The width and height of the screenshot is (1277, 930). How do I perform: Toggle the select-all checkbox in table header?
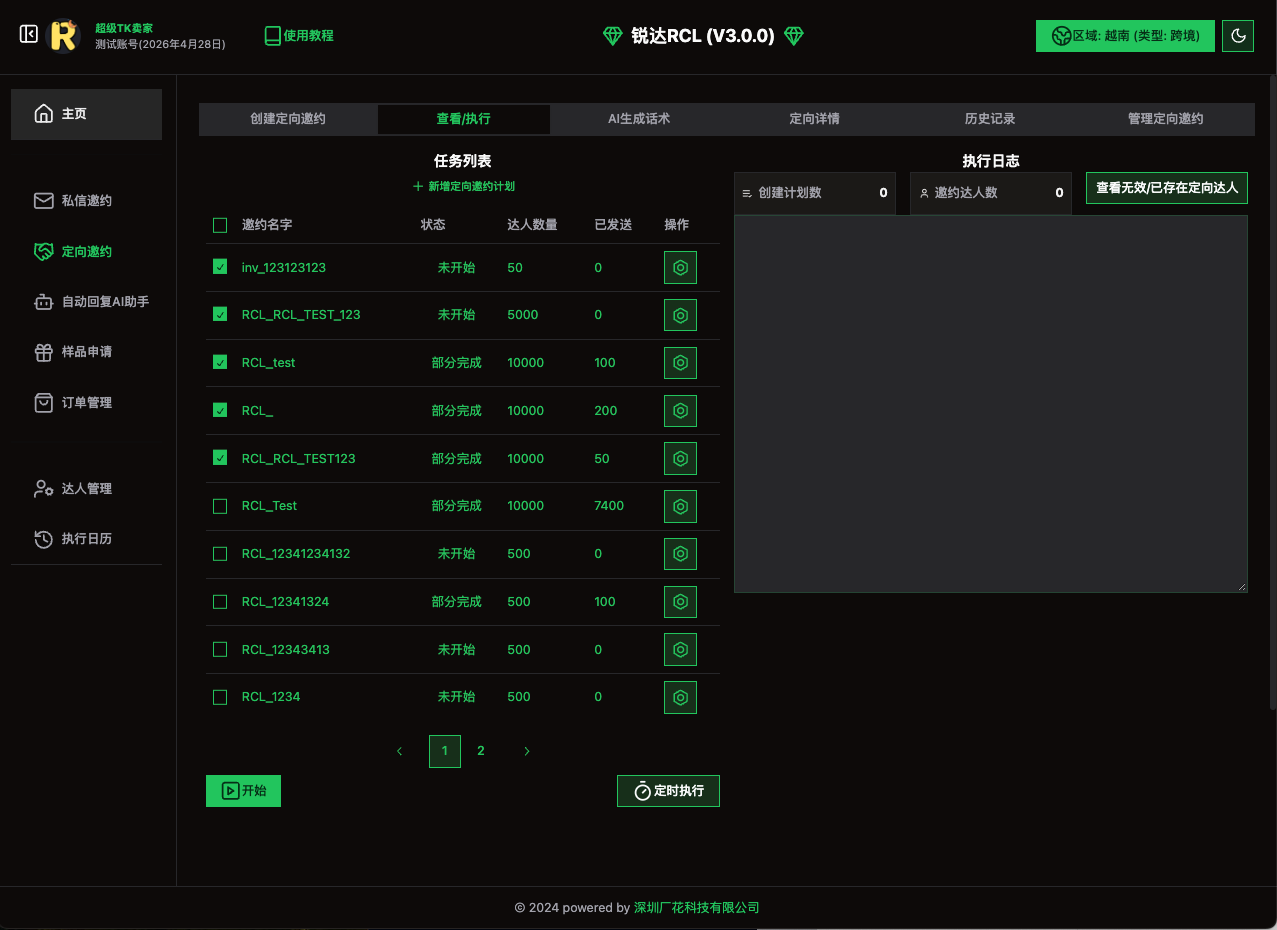pyautogui.click(x=220, y=225)
